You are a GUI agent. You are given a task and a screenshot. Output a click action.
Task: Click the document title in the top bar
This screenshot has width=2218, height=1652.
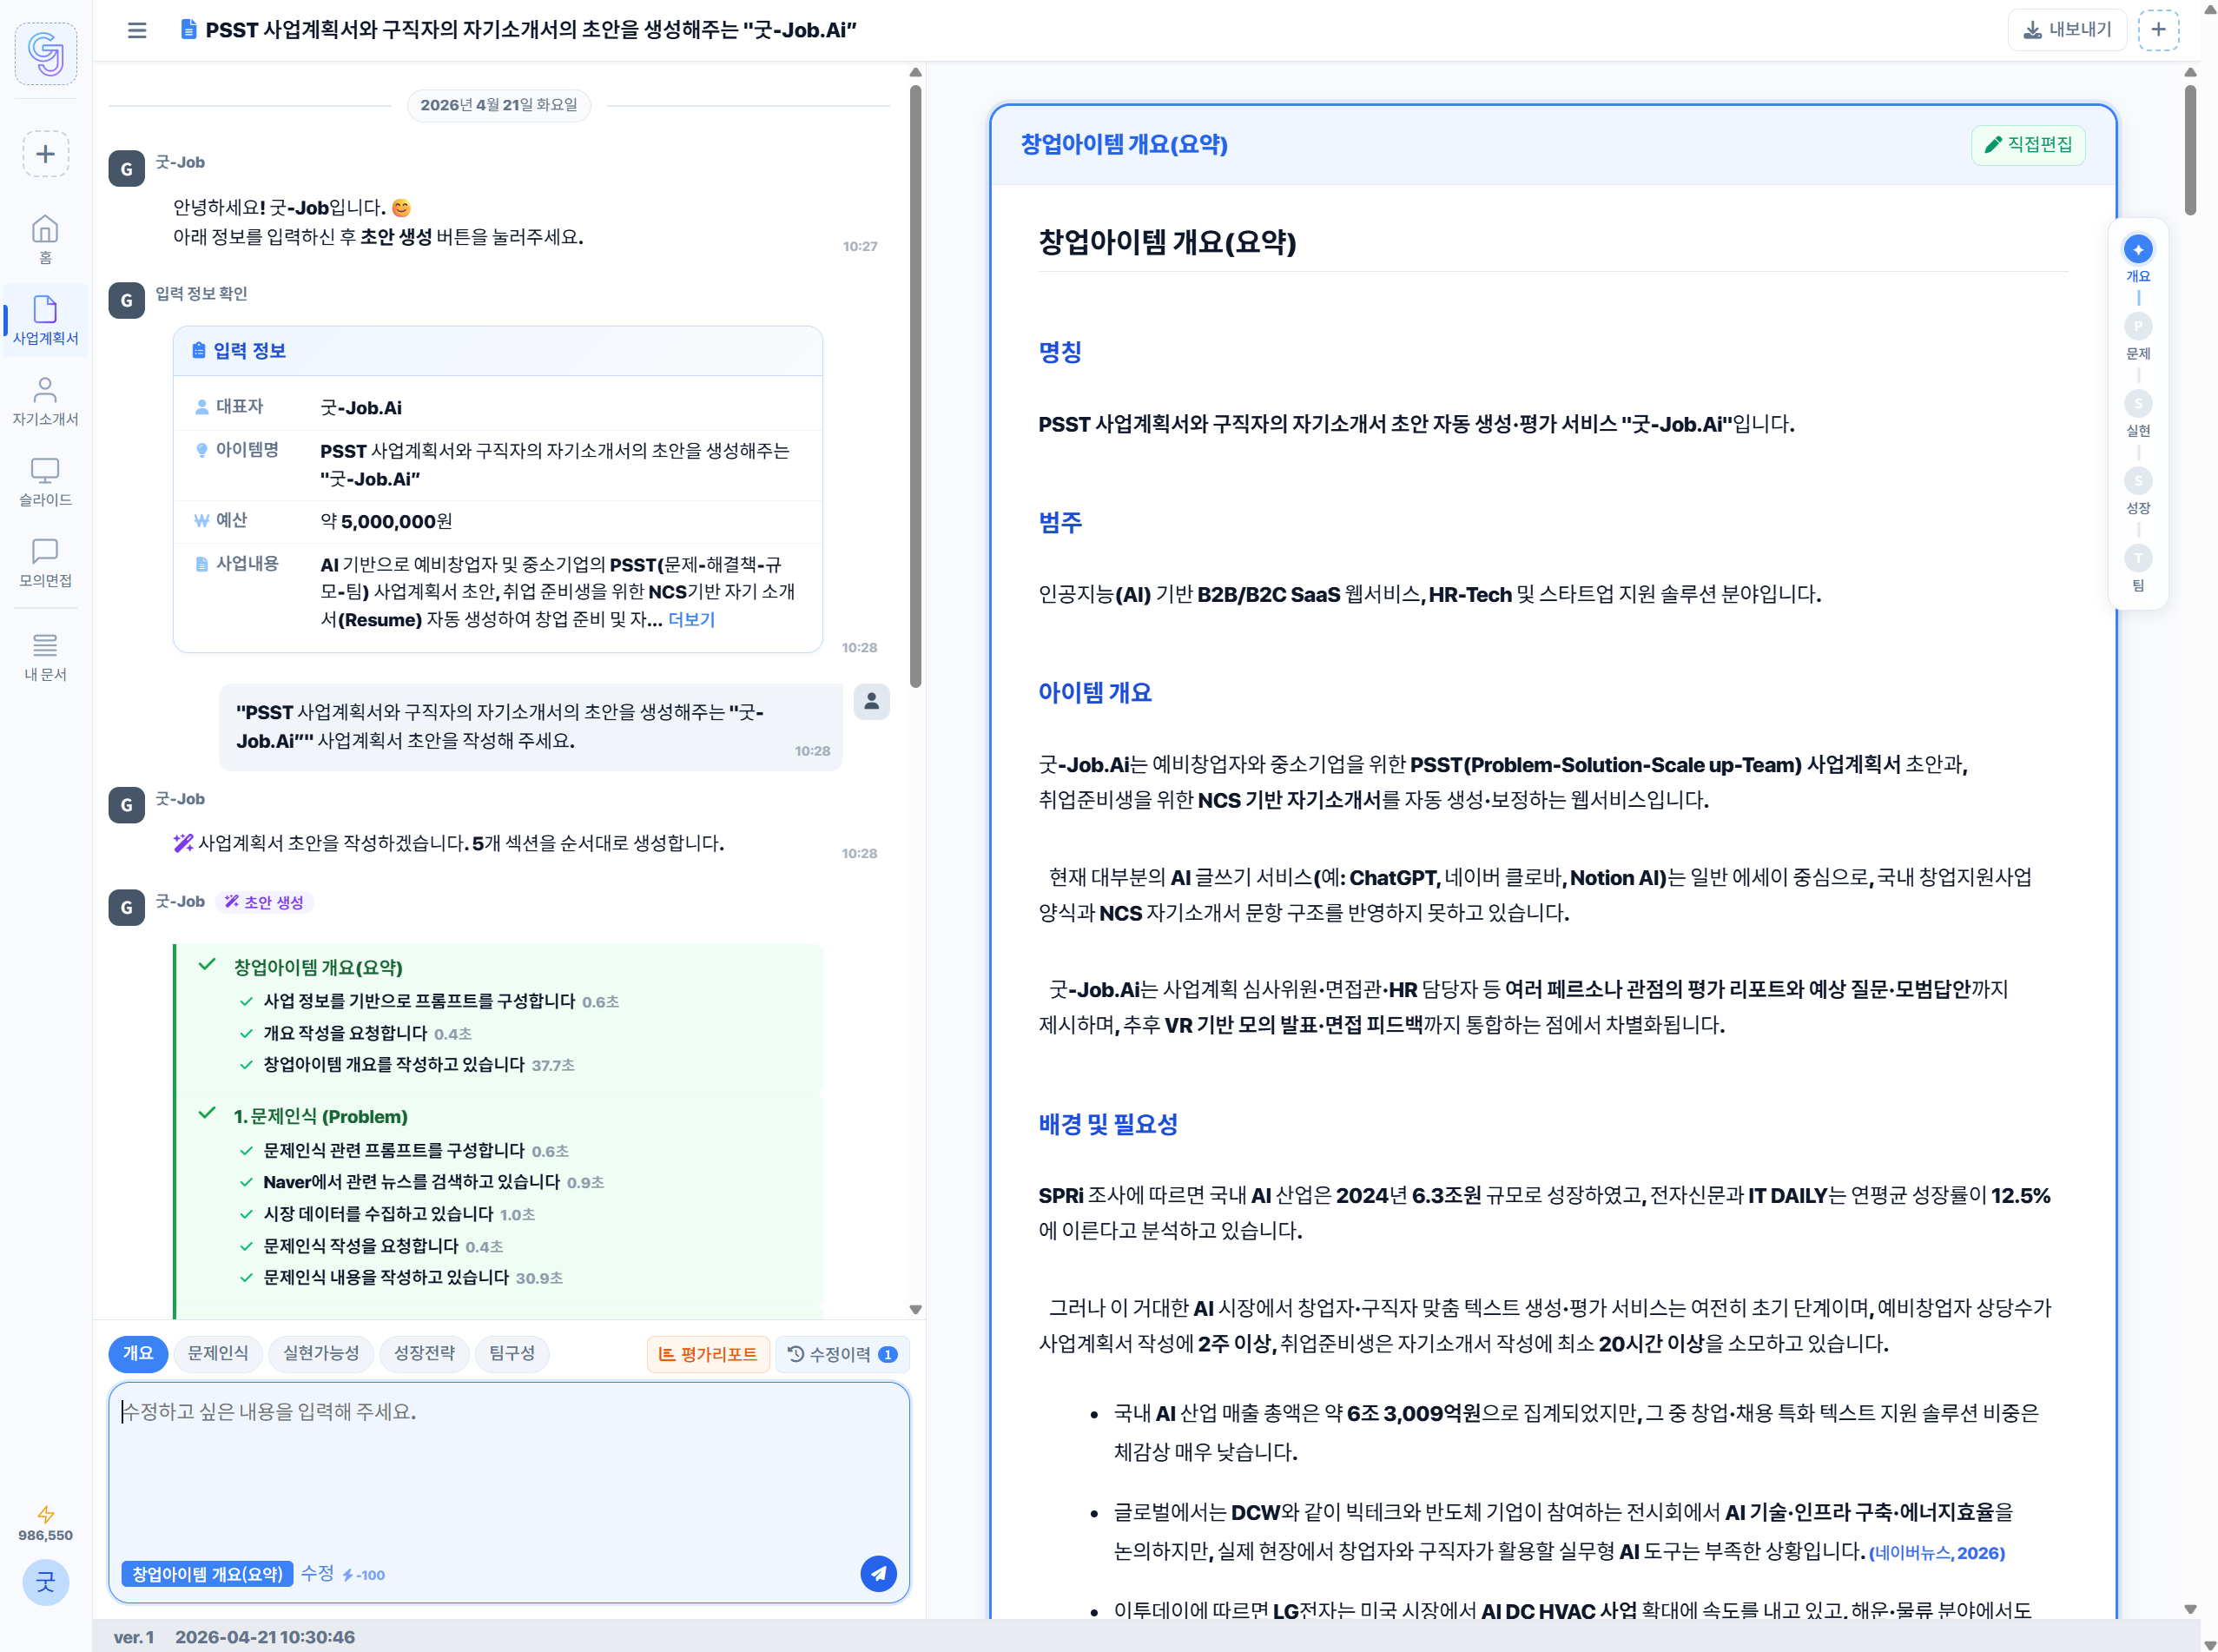[x=531, y=30]
